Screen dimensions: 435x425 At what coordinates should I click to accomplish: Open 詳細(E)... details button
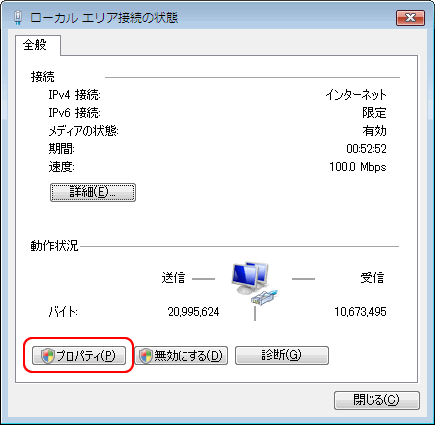coord(93,192)
